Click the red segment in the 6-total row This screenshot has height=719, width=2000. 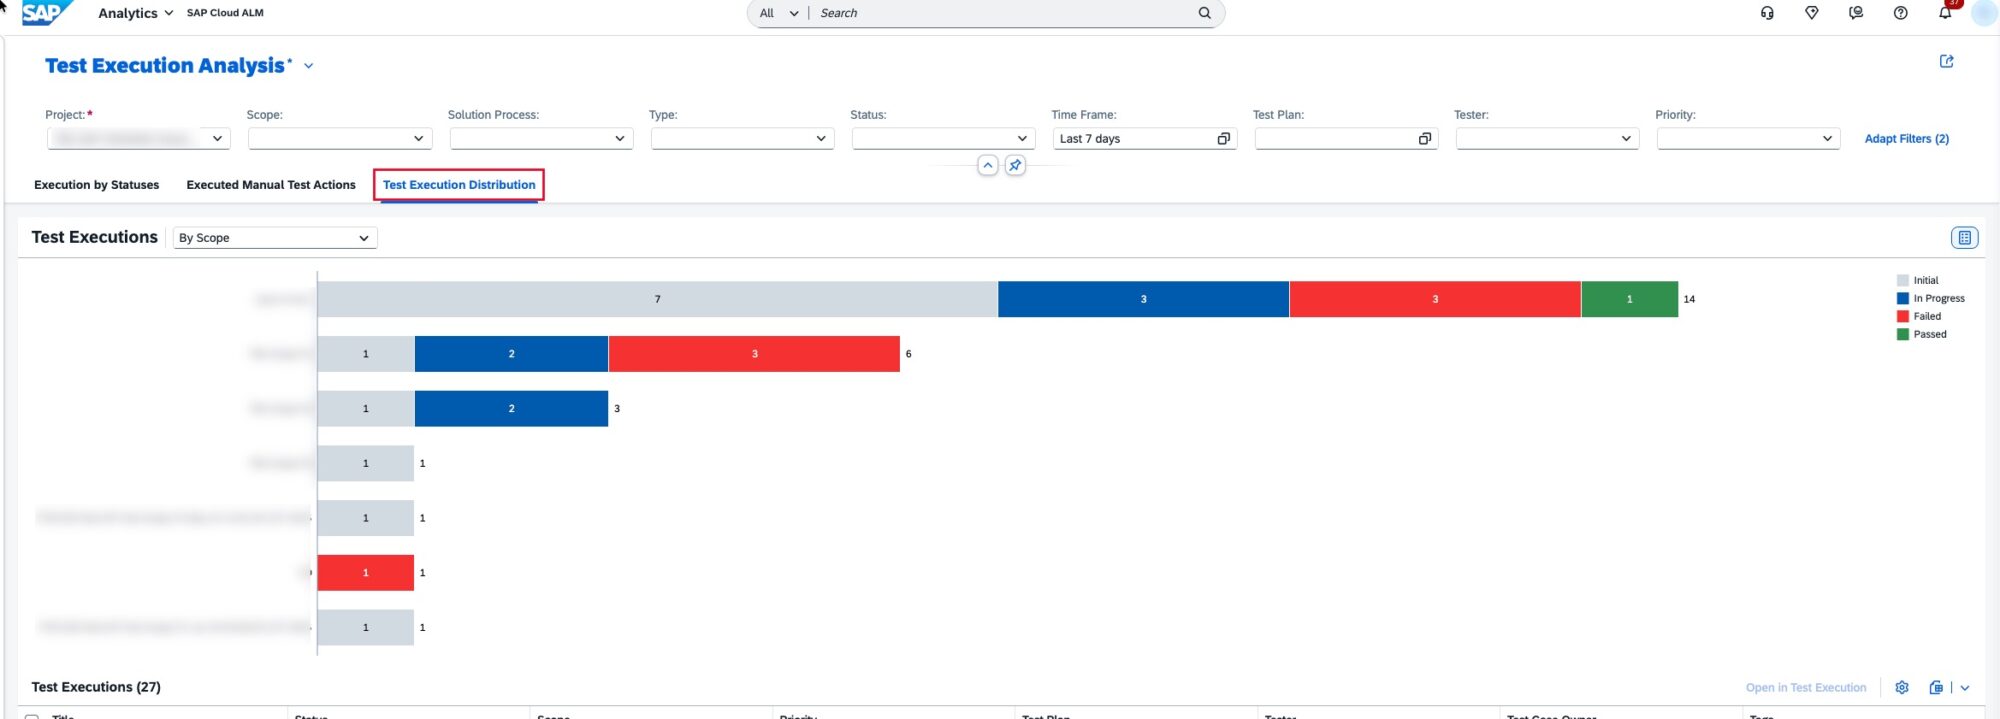click(754, 354)
